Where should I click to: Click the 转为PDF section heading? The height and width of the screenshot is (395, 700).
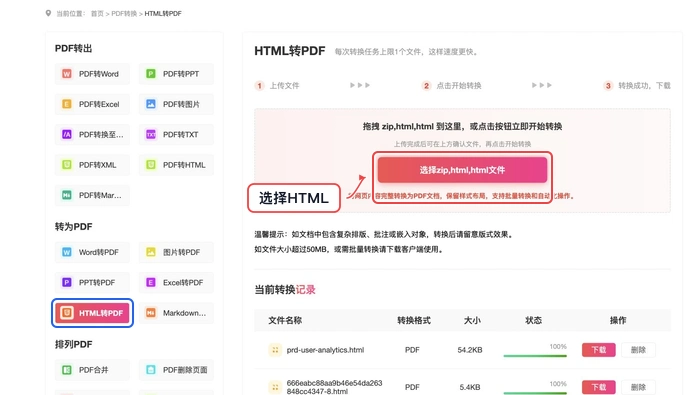tap(73, 227)
